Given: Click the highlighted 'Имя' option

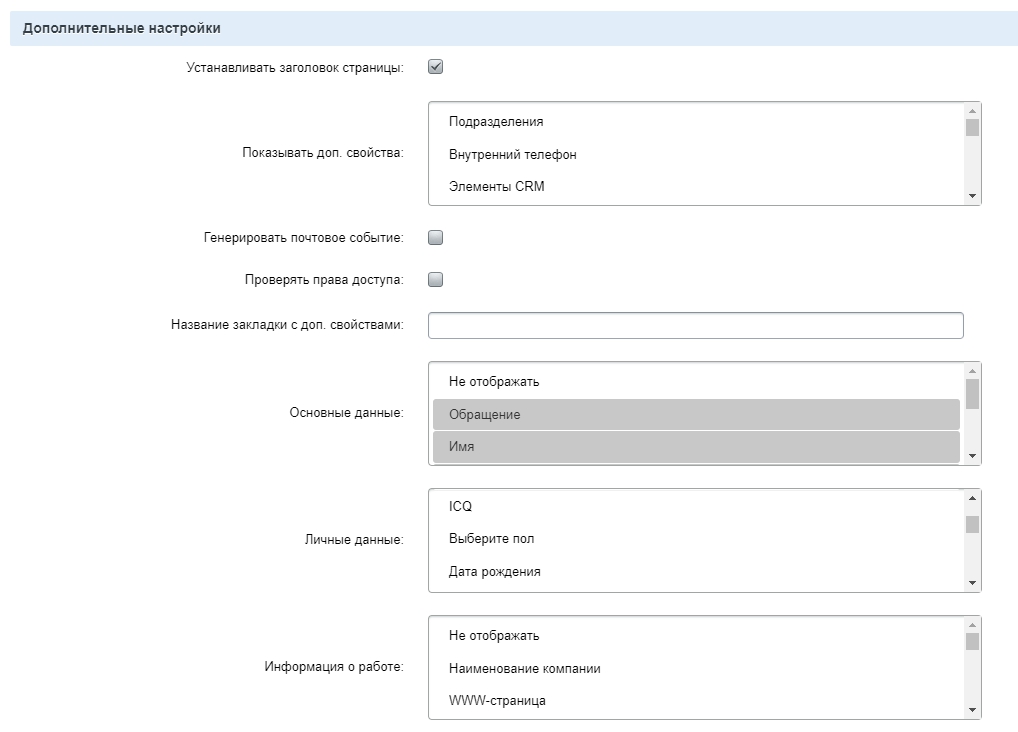Looking at the screenshot, I should tap(696, 447).
